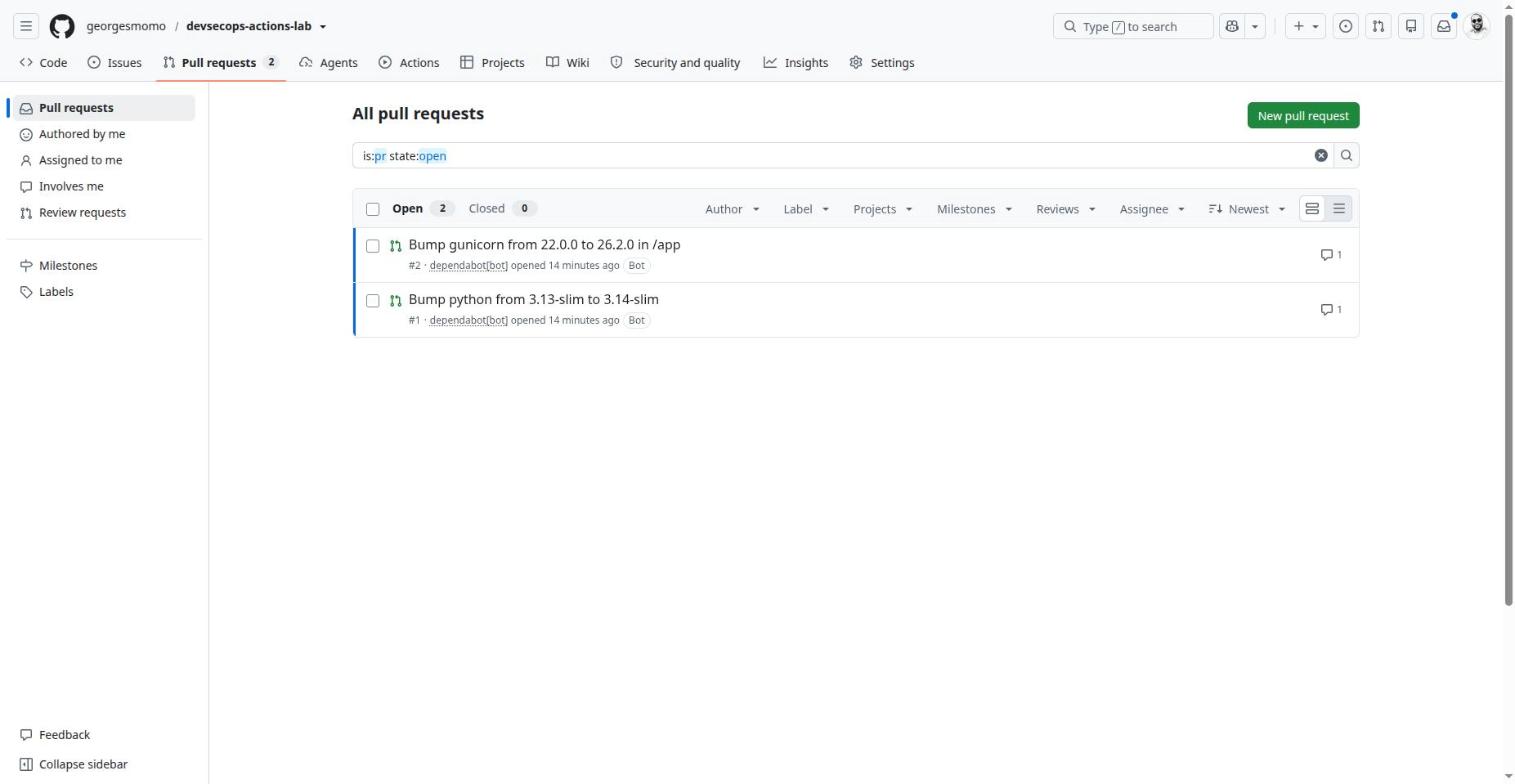Switch to the Actions tab
The image size is (1515, 784).
pyautogui.click(x=409, y=62)
